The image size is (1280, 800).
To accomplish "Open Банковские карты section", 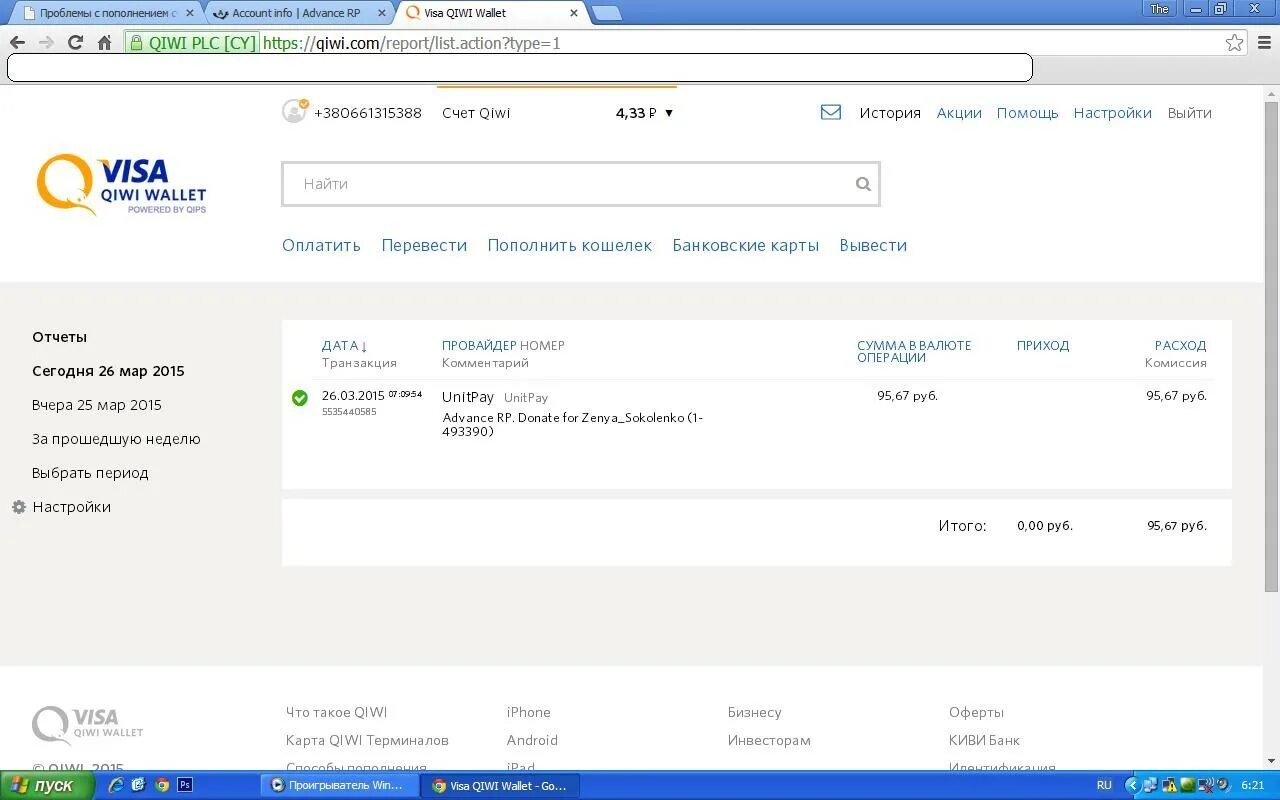I will [x=745, y=245].
